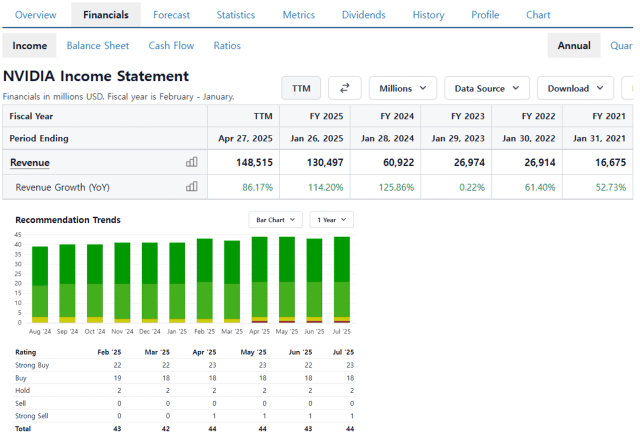This screenshot has height=444, width=640.
Task: Click the 52.73% growth value
Action: (610, 187)
